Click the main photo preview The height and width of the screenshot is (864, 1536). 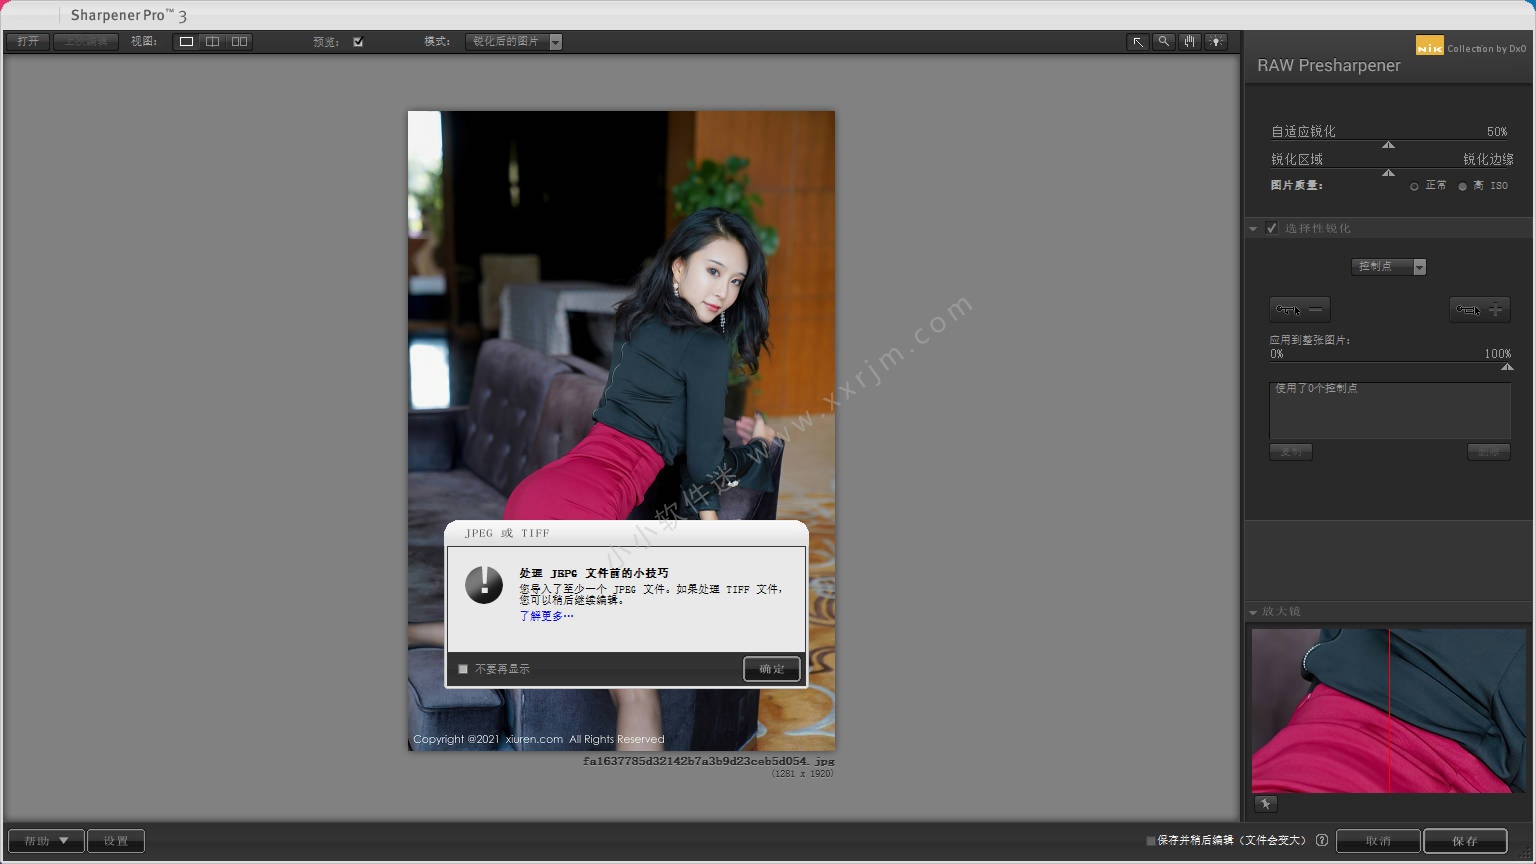pyautogui.click(x=621, y=430)
